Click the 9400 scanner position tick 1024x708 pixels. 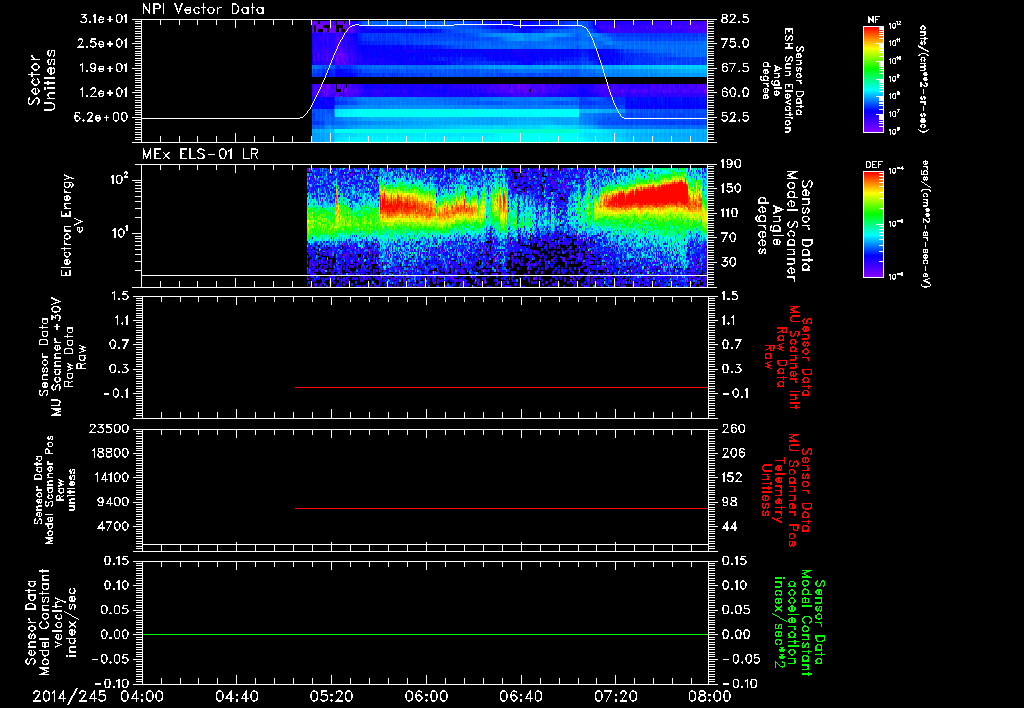[114, 502]
